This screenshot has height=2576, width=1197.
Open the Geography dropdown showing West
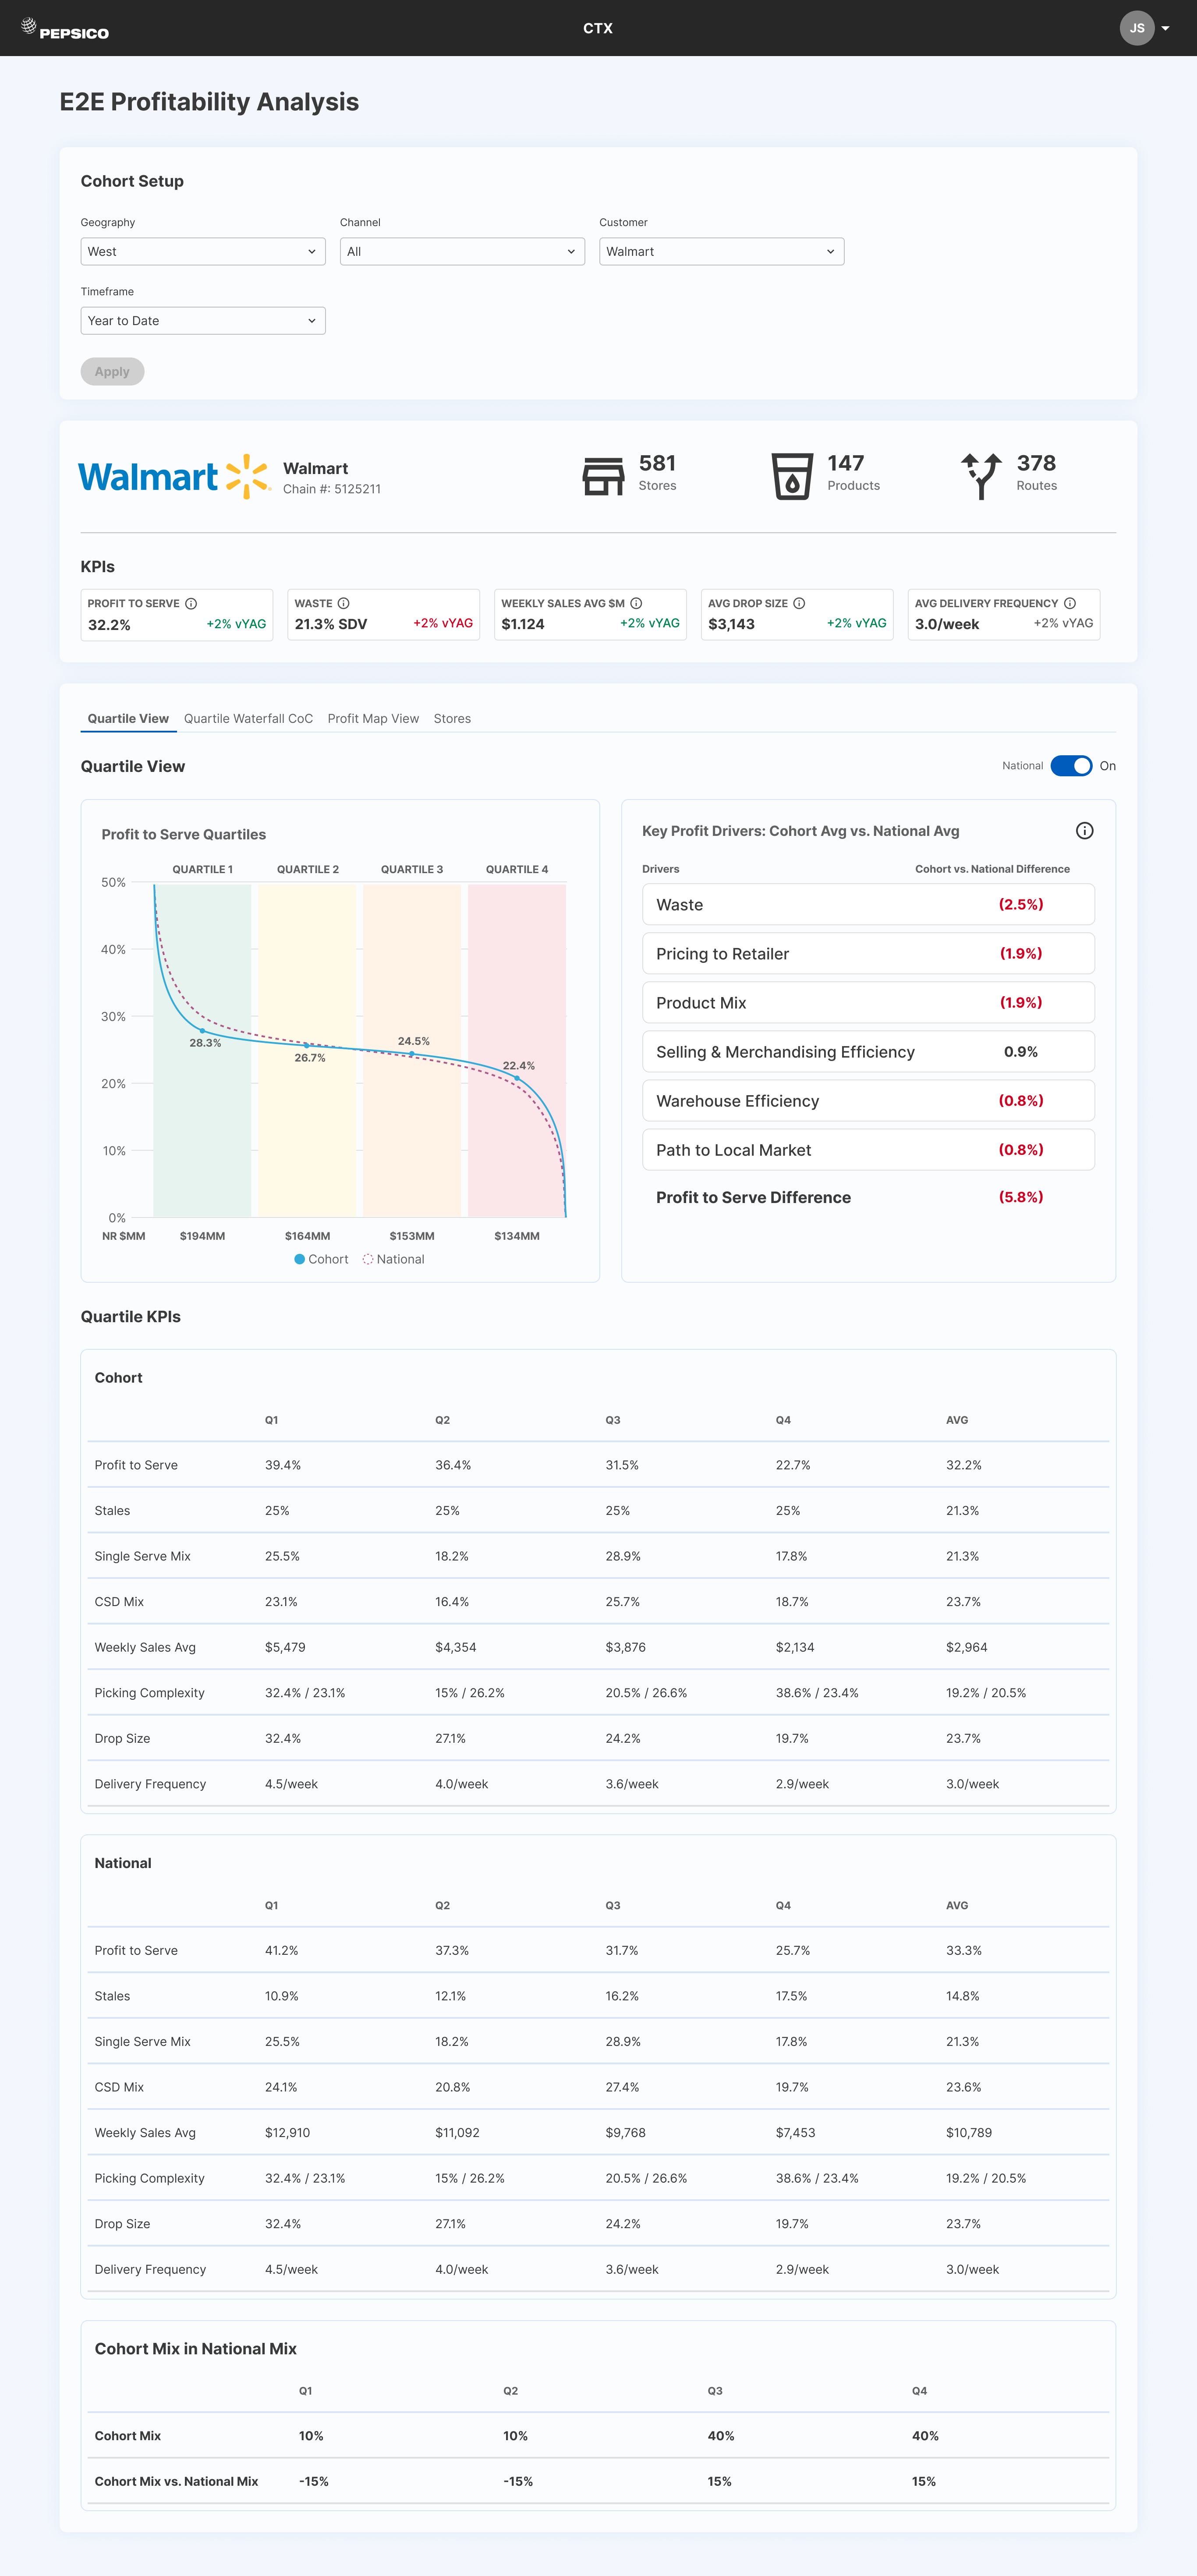(x=203, y=251)
